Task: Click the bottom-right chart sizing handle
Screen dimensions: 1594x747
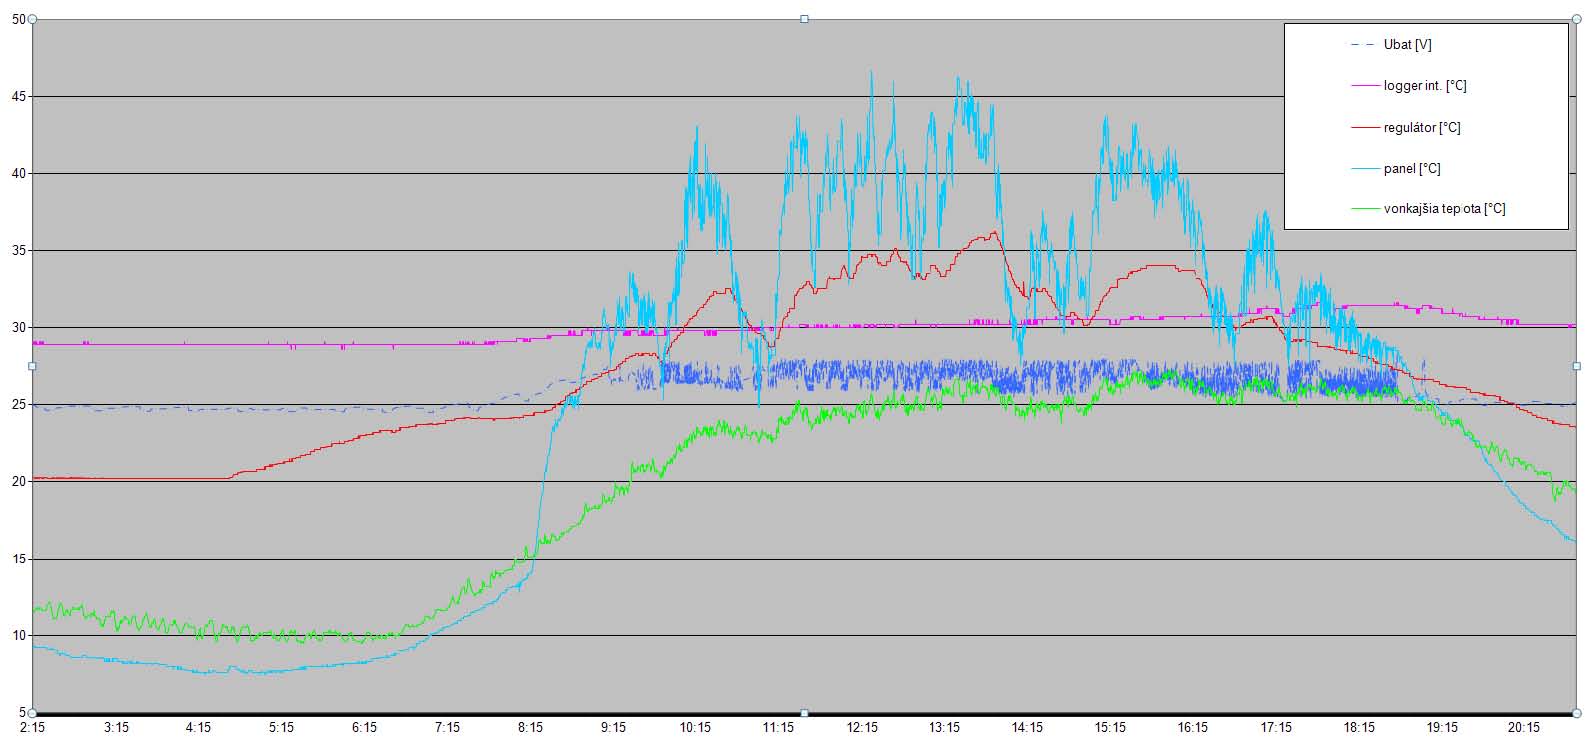Action: (x=1577, y=713)
